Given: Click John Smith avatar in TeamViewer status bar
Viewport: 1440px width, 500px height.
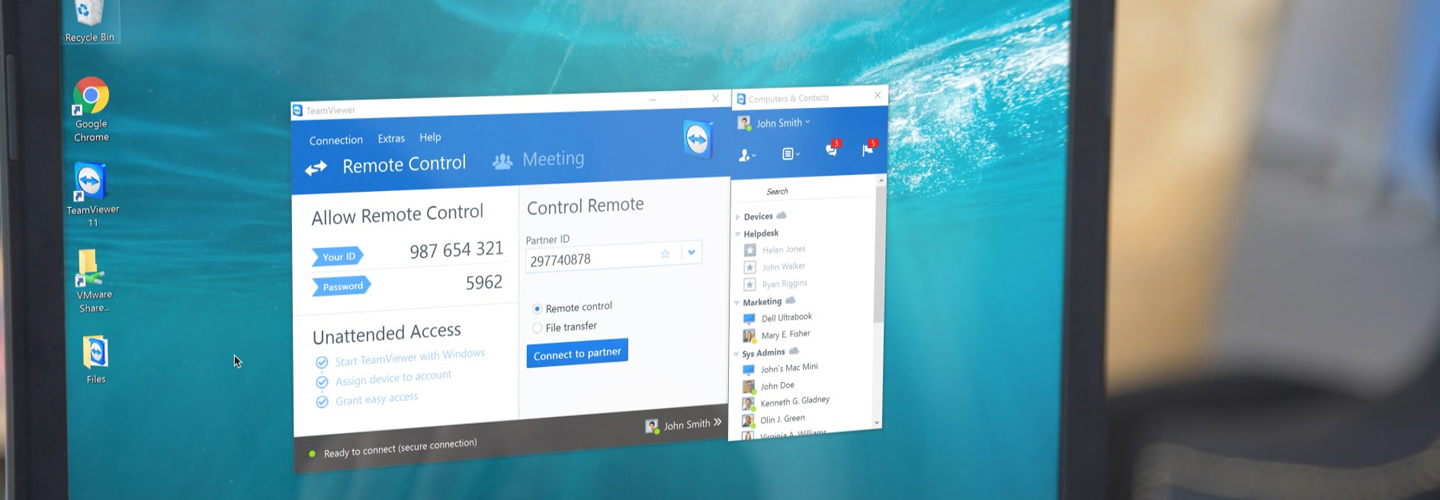Looking at the screenshot, I should 652,427.
